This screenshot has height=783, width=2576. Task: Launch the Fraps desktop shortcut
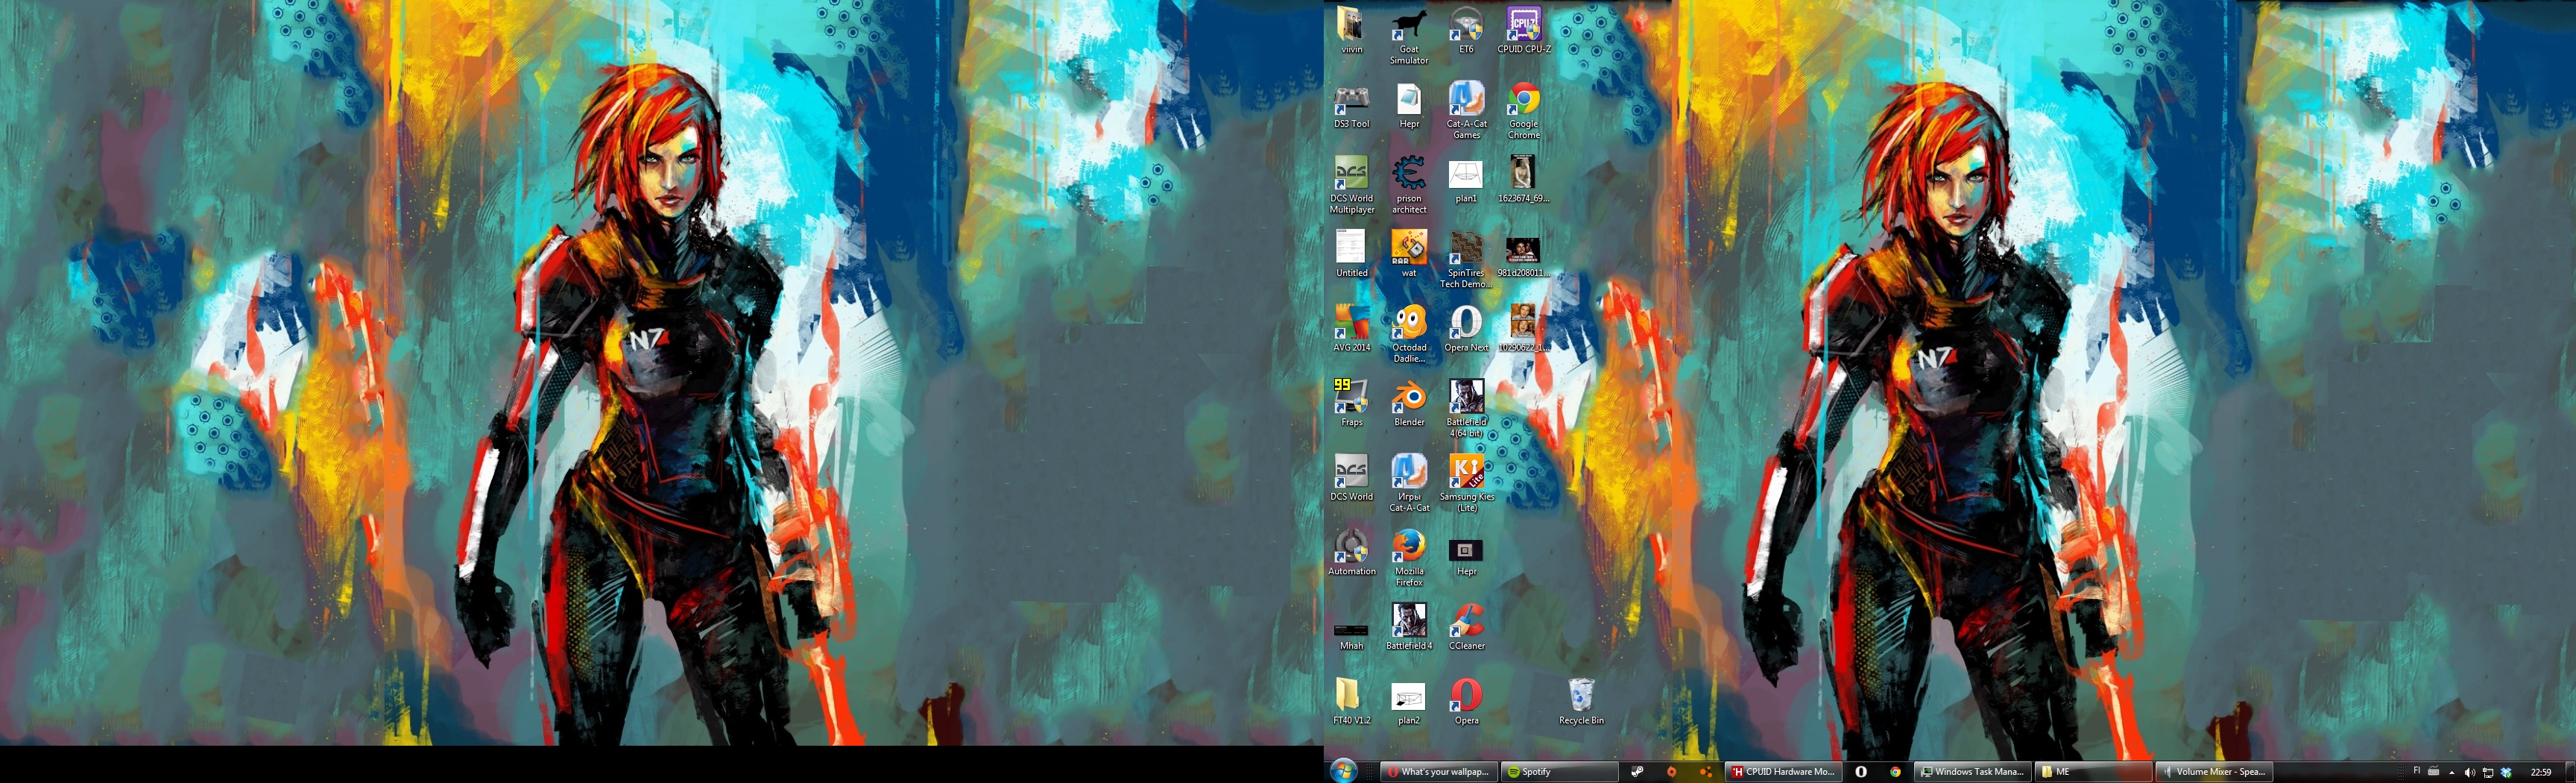[1351, 403]
